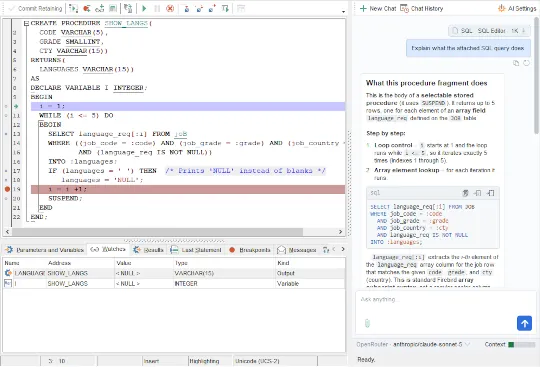Click the refresh parameters toolbar icon
Viewport: 540px width, 367px height.
click(x=128, y=9)
